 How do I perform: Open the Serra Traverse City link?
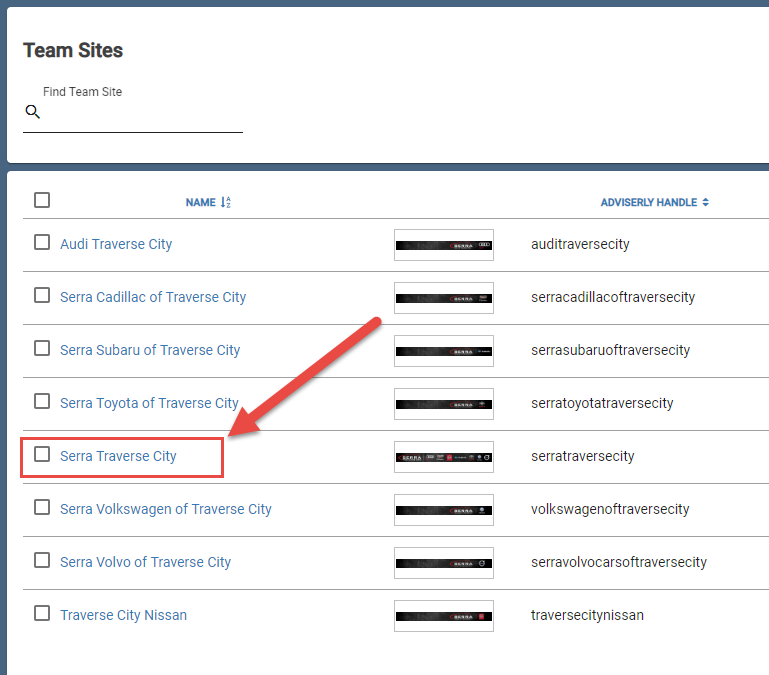point(118,456)
